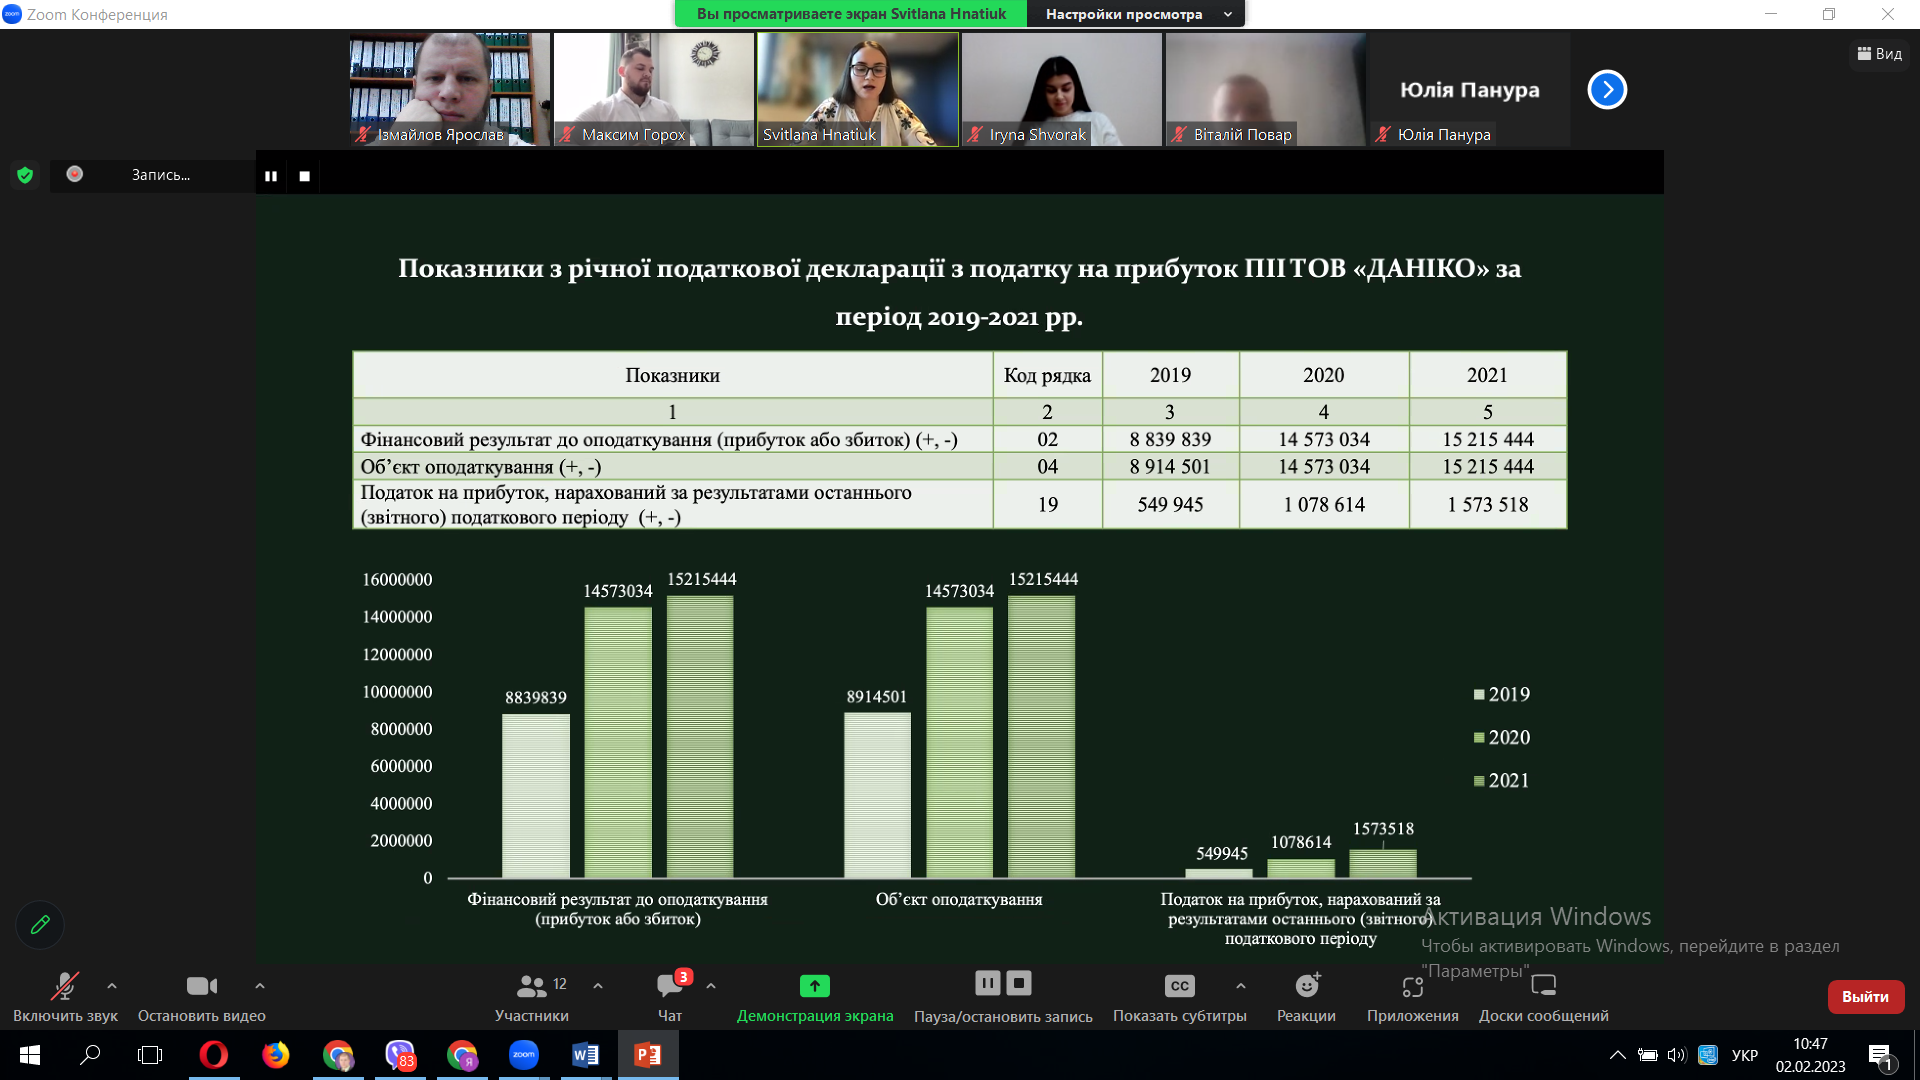This screenshot has width=1920, height=1080.
Task: Open Настройки просмотра view options dropdown
Action: (1136, 14)
